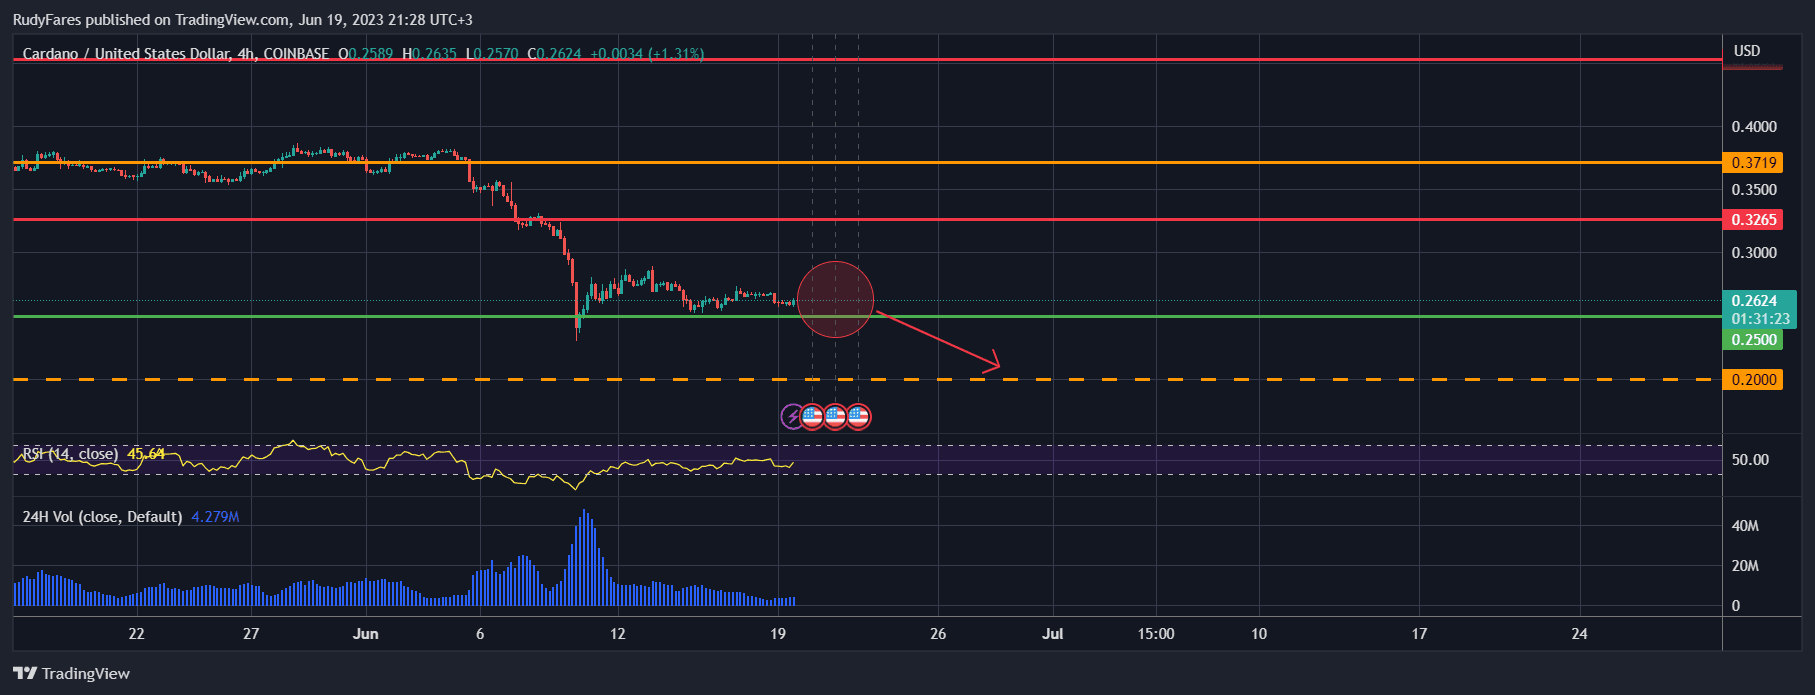The height and width of the screenshot is (695, 1815).
Task: Open the RSI (14, close) indicator legend
Action: pos(70,454)
